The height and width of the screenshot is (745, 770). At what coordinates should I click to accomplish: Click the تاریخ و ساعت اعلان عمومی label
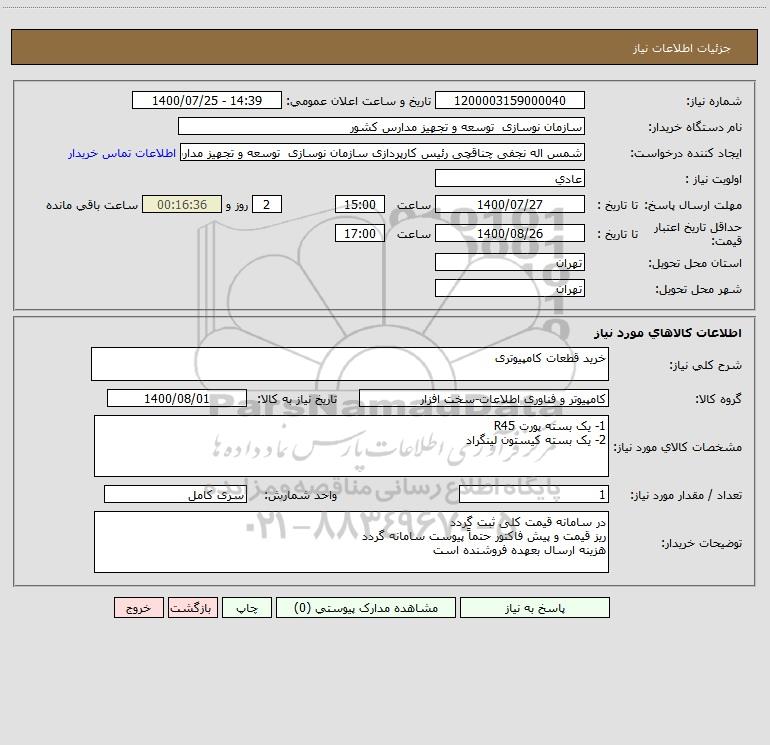[x=359, y=102]
